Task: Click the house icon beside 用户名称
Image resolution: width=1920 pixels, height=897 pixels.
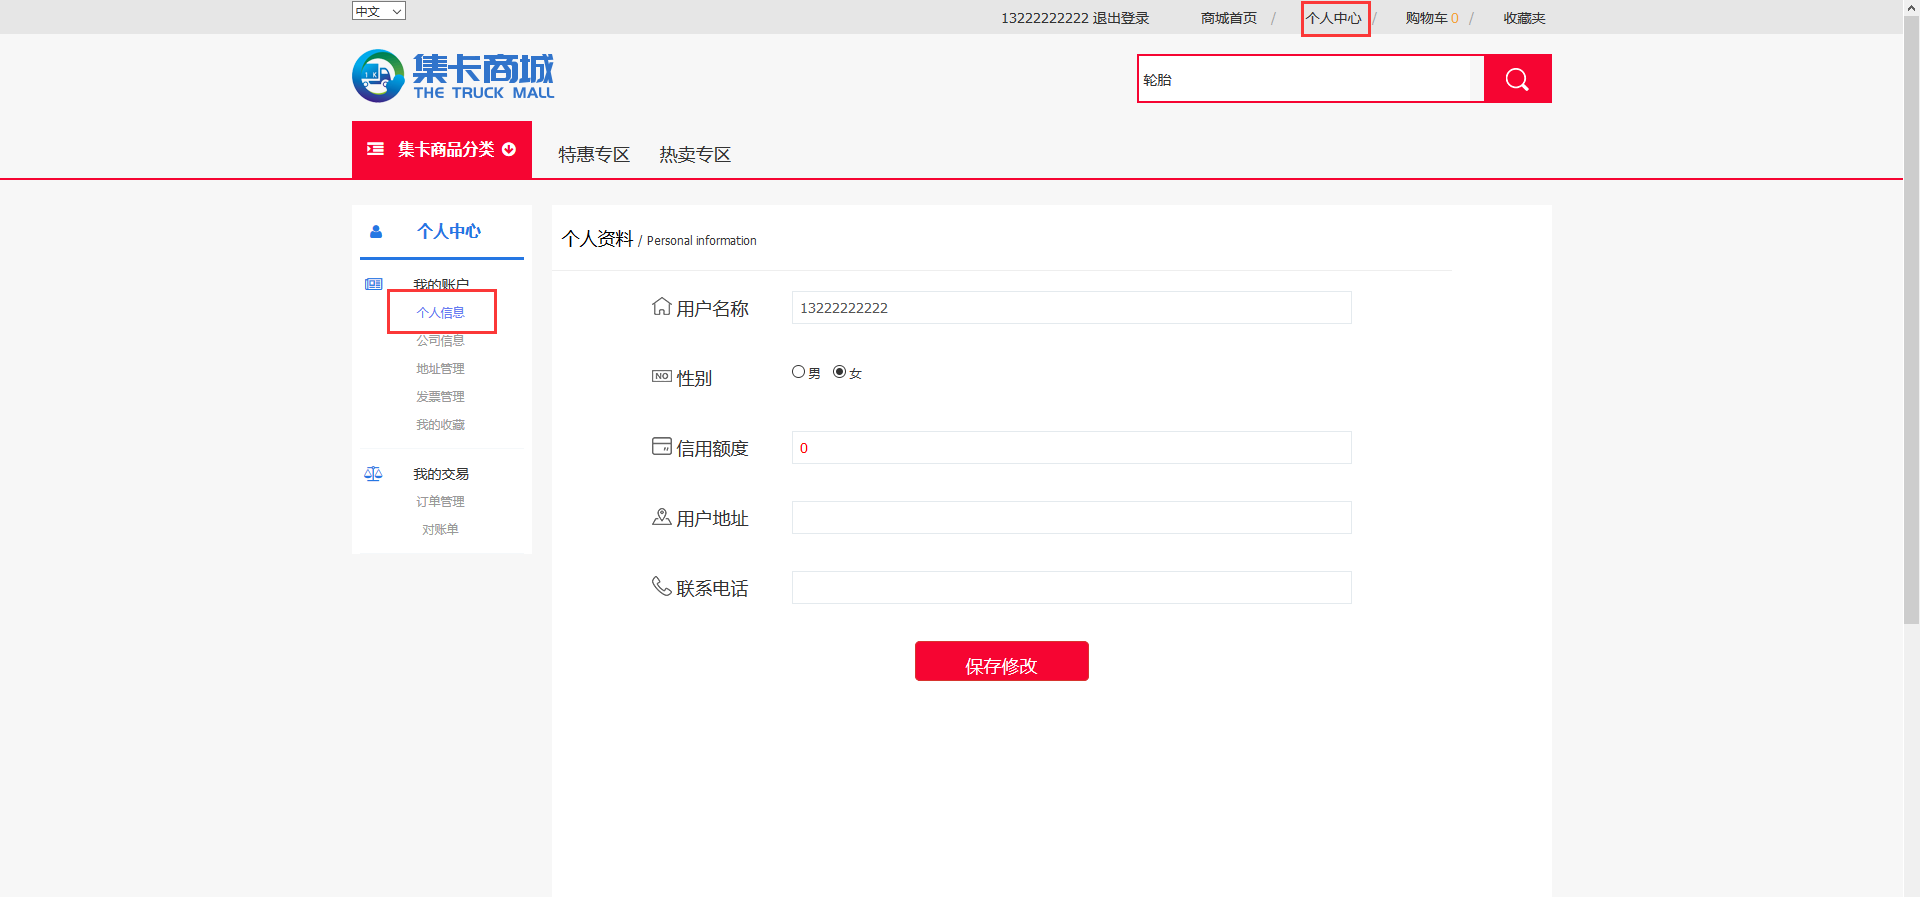Action: (661, 306)
